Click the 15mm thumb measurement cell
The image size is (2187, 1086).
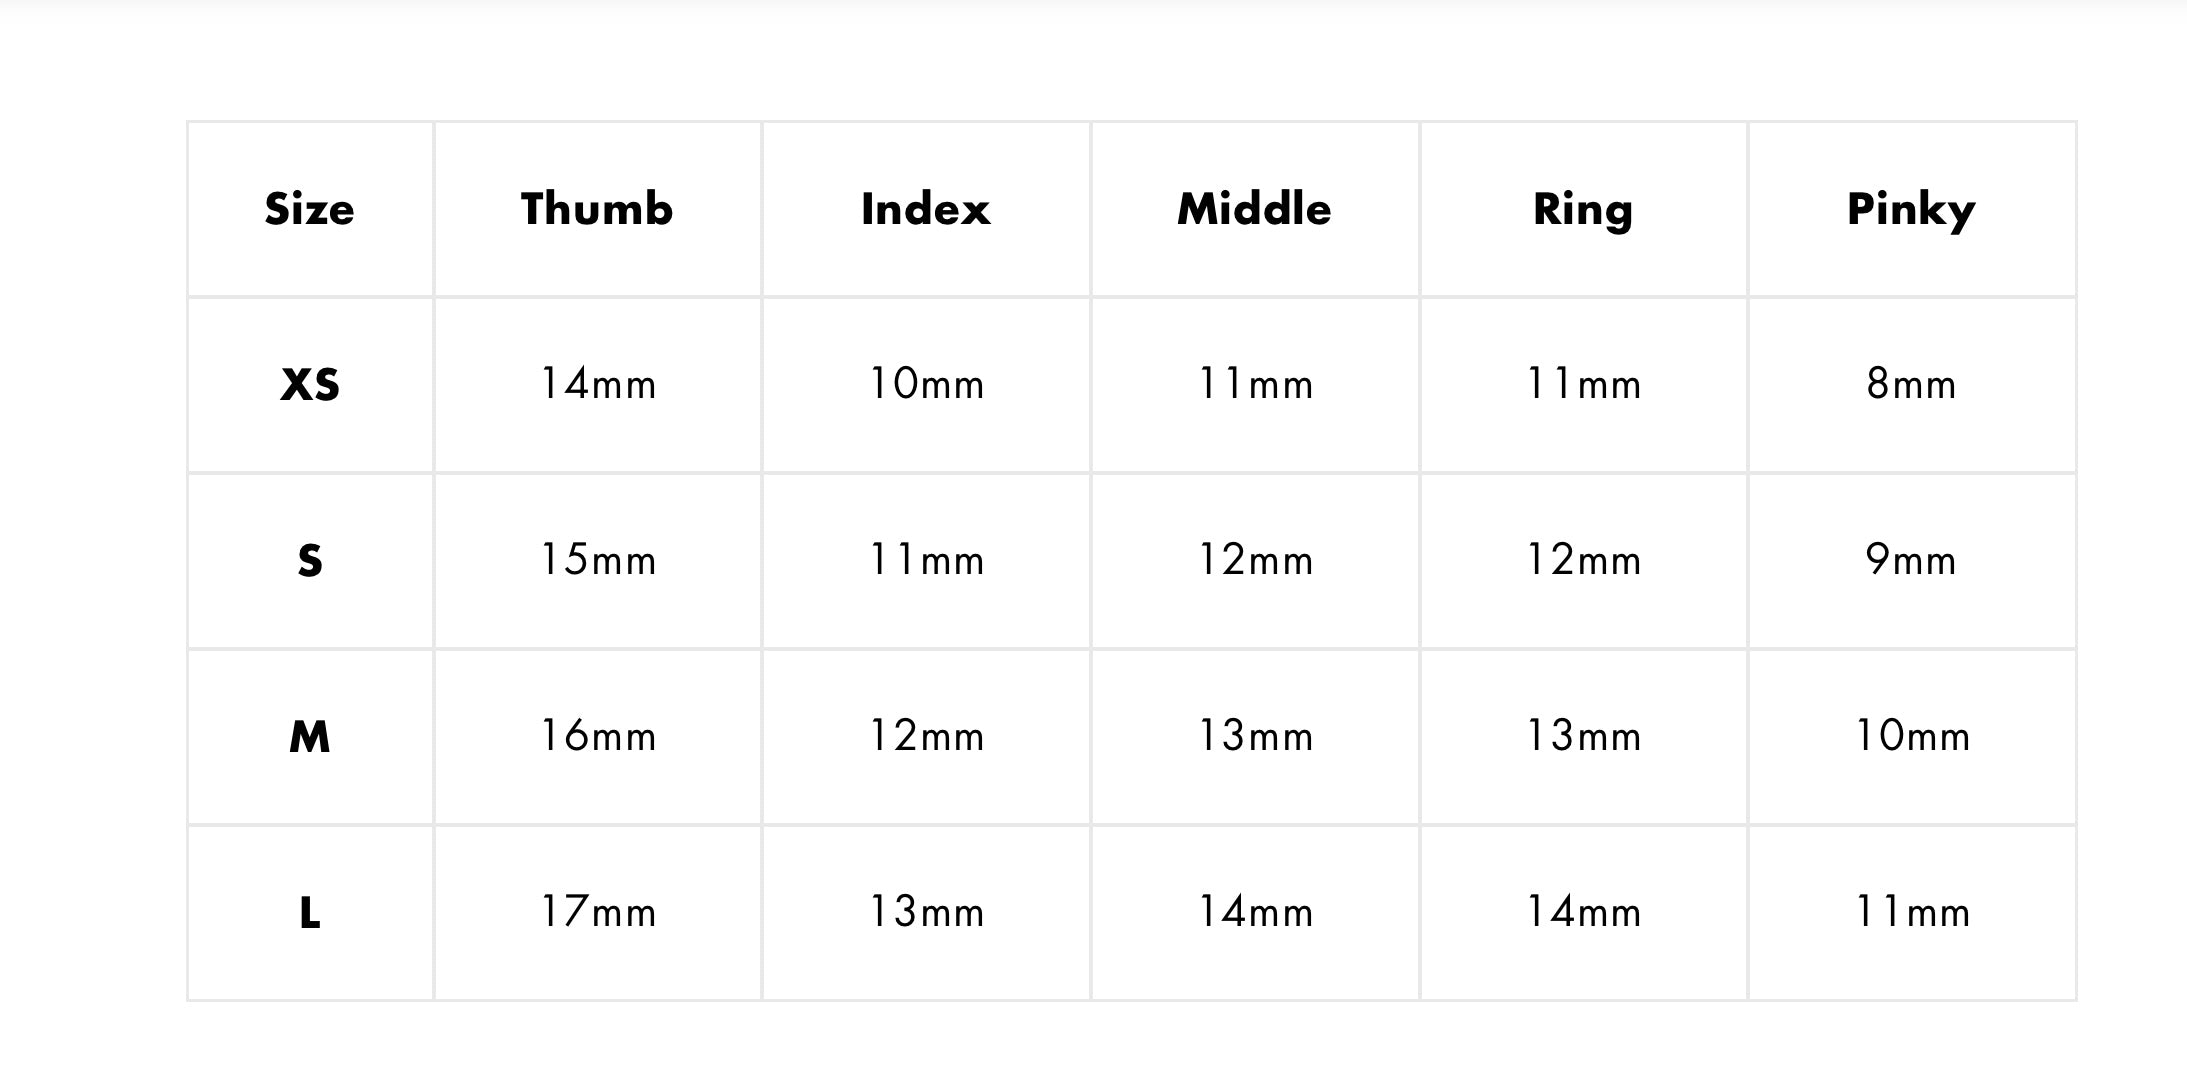(598, 561)
